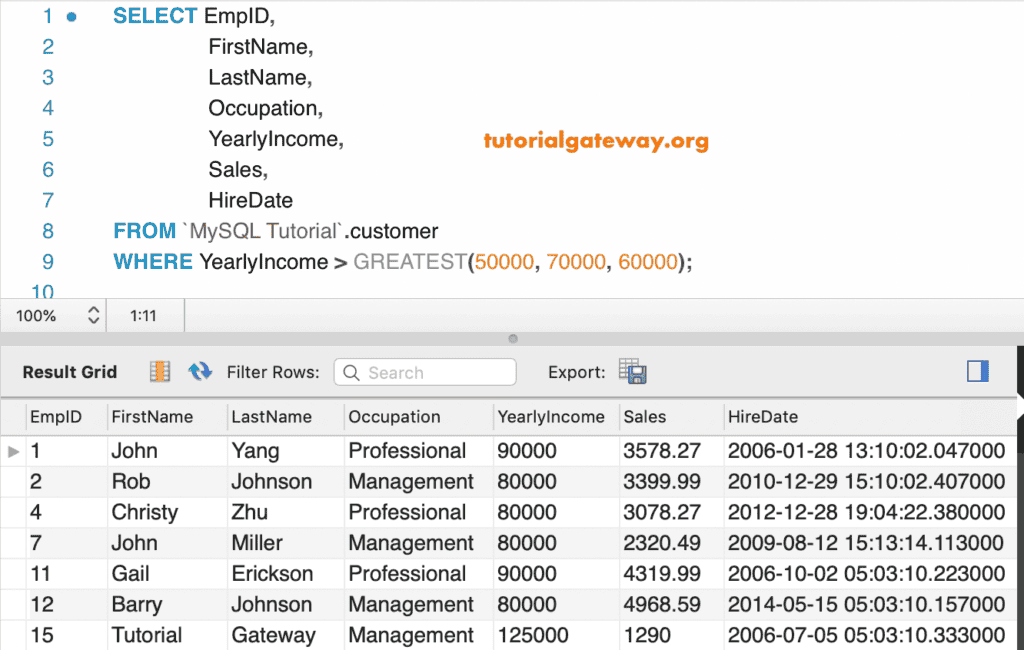Sort by Occupation column header
The height and width of the screenshot is (650, 1024).
394,417
